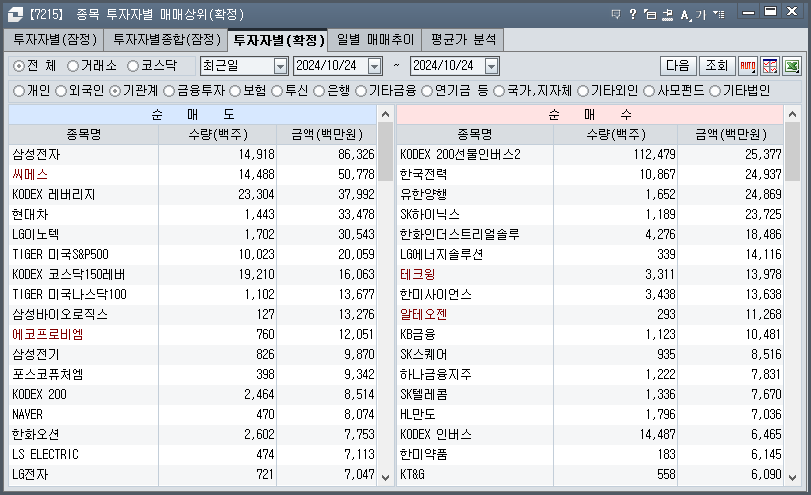Select the 보험 radio button
Screen dimensions: 811x495
tap(235, 91)
